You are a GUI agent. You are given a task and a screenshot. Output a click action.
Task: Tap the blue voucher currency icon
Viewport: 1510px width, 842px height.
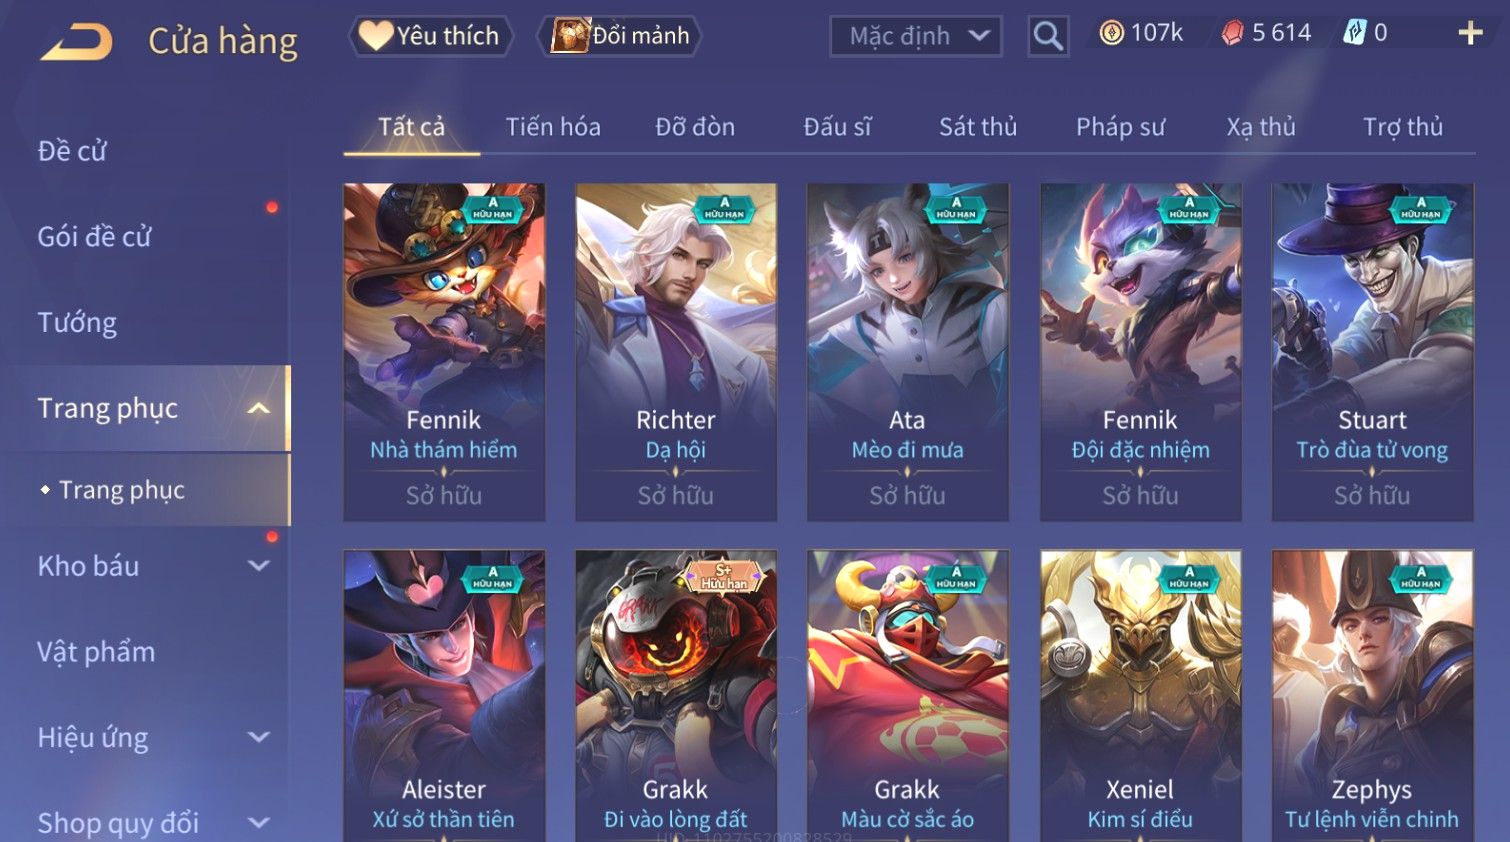tap(1354, 33)
